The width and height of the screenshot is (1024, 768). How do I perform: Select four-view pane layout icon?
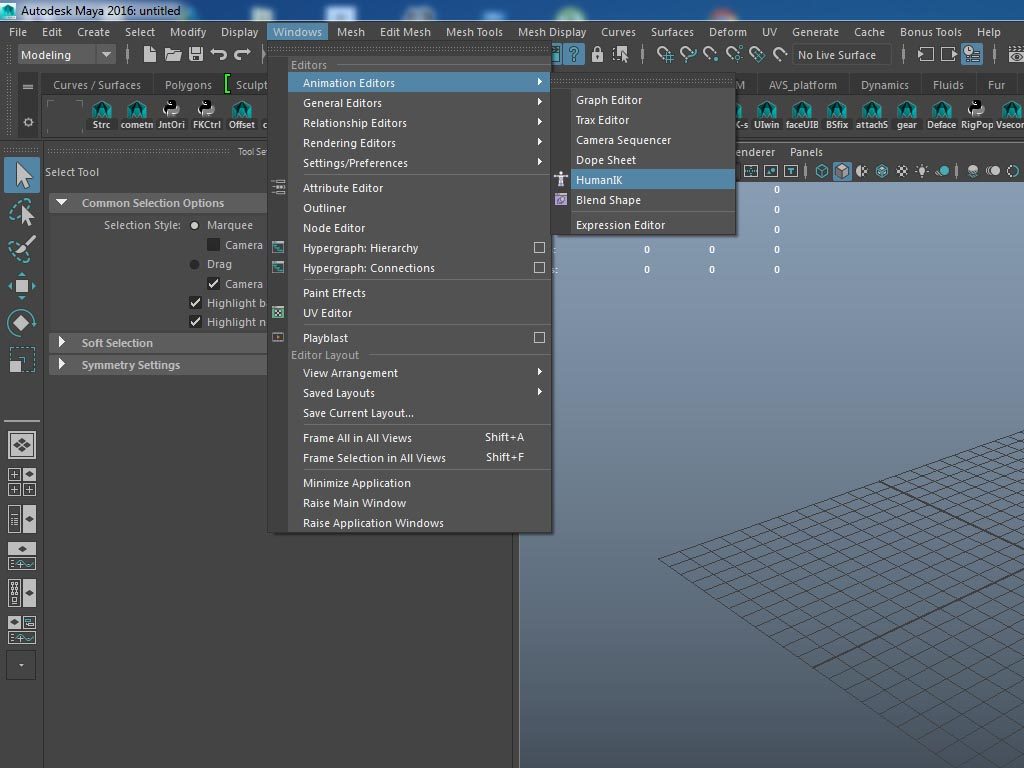22,482
